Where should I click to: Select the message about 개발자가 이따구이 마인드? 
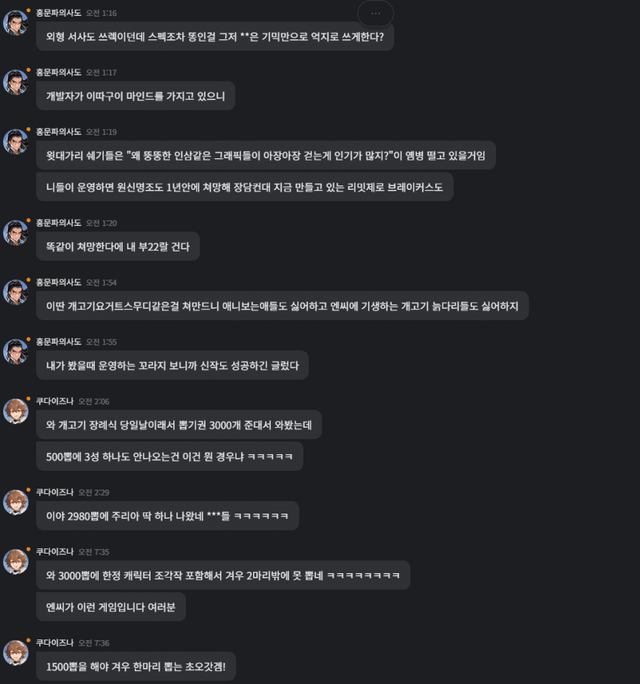[x=136, y=96]
